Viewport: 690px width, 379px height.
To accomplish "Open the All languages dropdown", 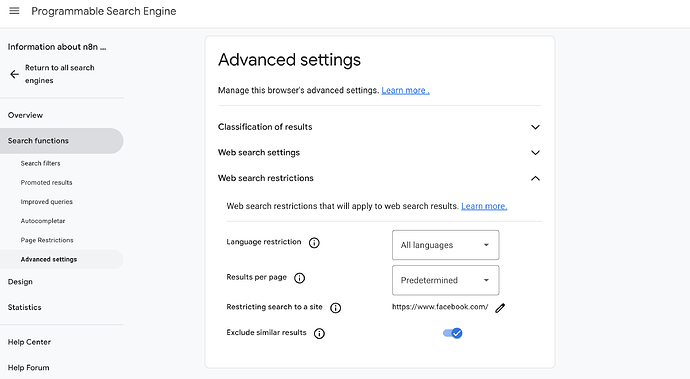I will pos(445,245).
